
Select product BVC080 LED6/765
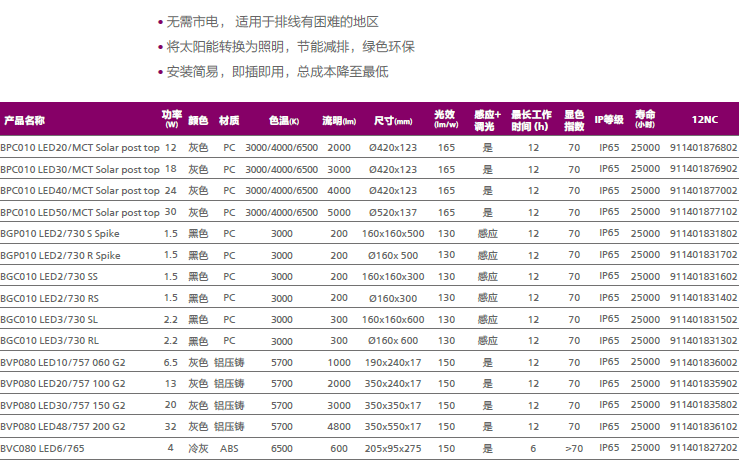click(43, 448)
